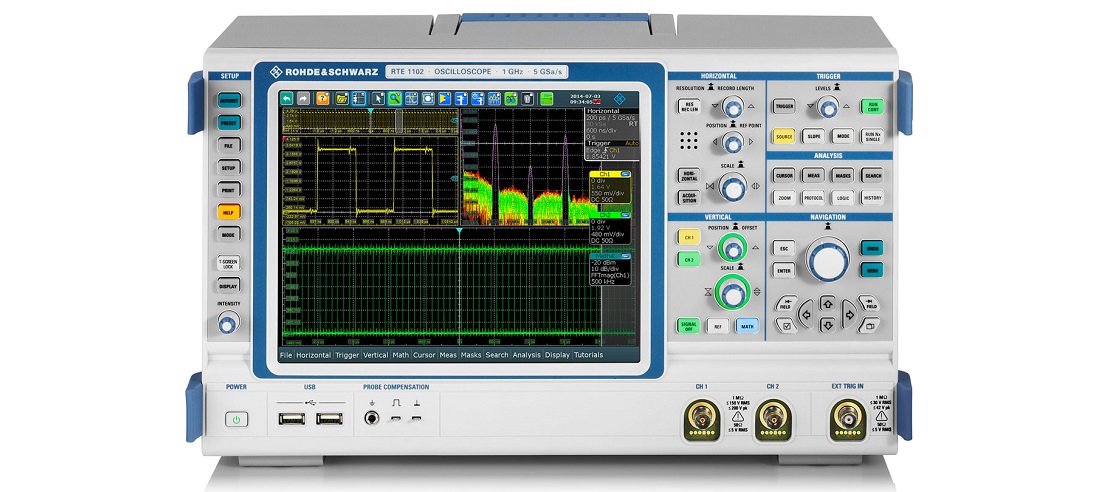Toggle the T-SCREEN LOCK key
1100x492 pixels.
point(229,262)
